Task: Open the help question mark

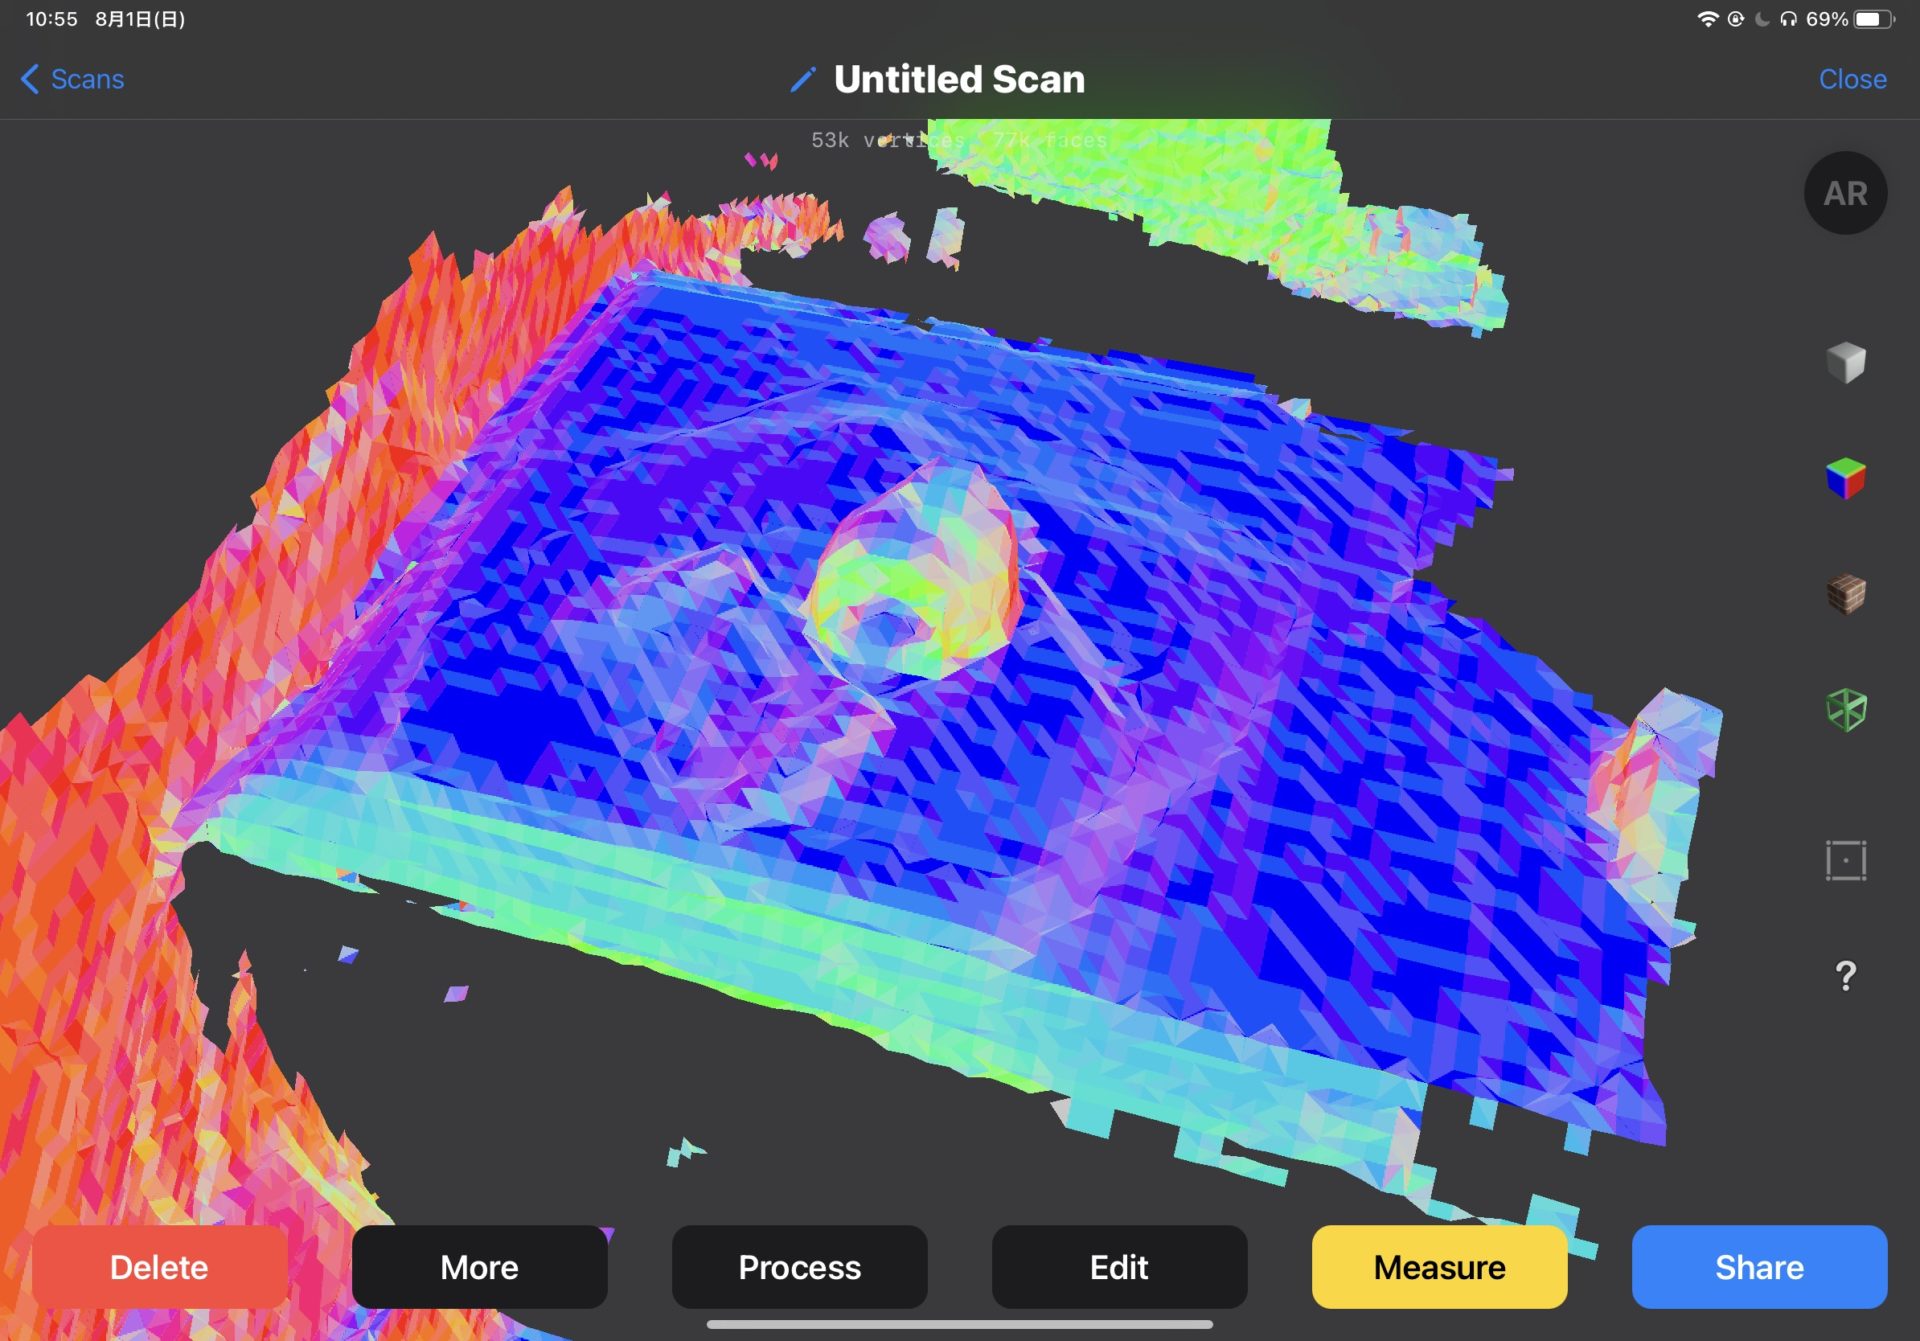Action: tap(1845, 975)
